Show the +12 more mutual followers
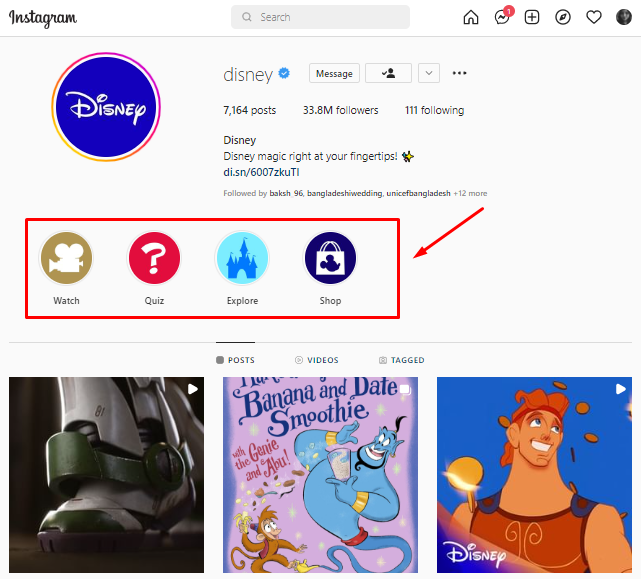Viewport: 641px width, 579px height. 470,193
